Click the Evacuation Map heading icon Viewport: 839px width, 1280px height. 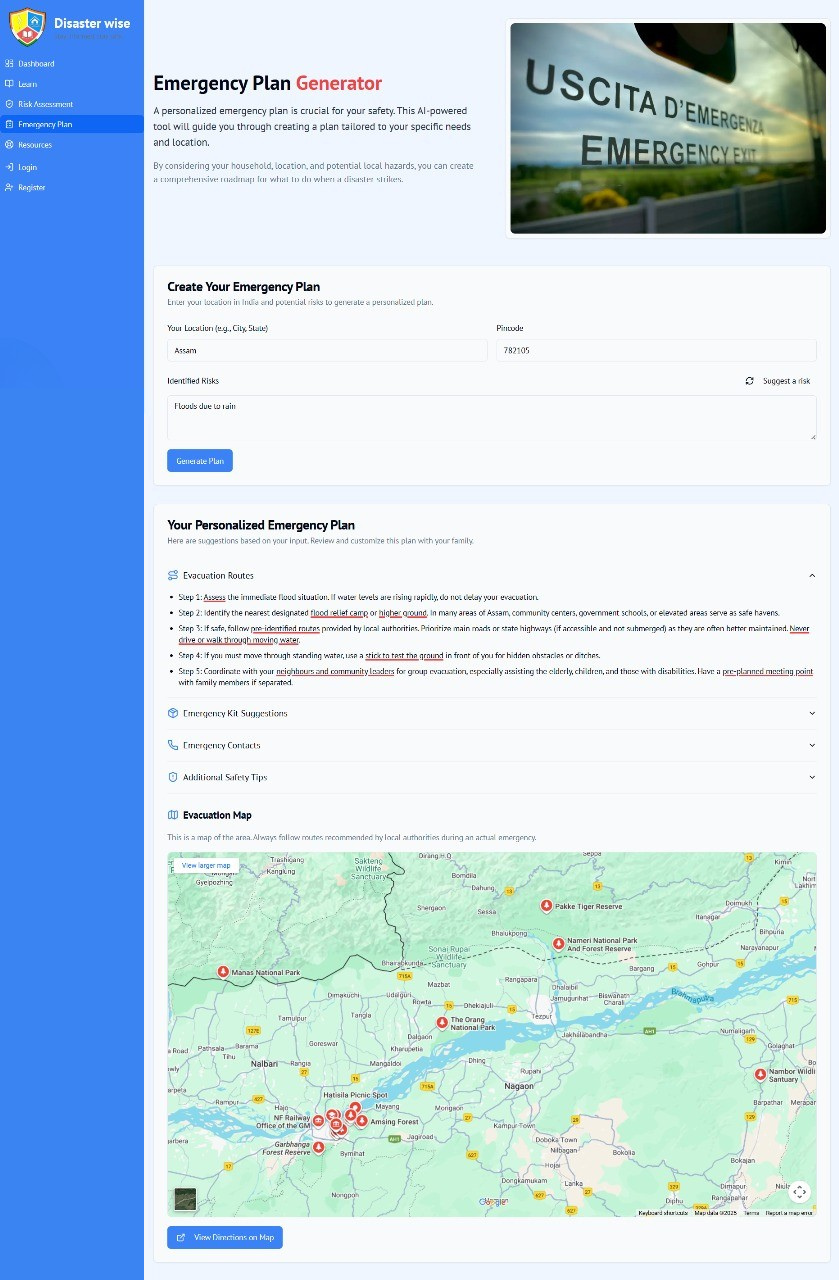[x=173, y=815]
